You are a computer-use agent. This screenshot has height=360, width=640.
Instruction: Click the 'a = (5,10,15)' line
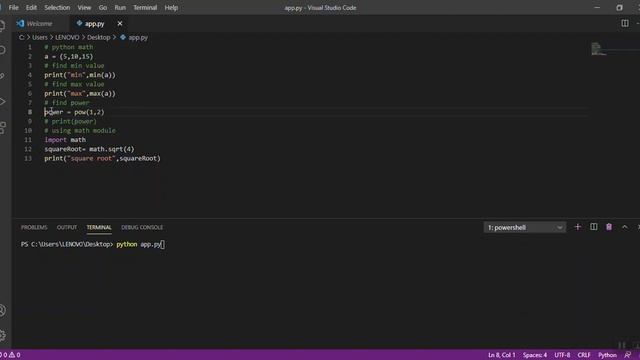pyautogui.click(x=69, y=56)
